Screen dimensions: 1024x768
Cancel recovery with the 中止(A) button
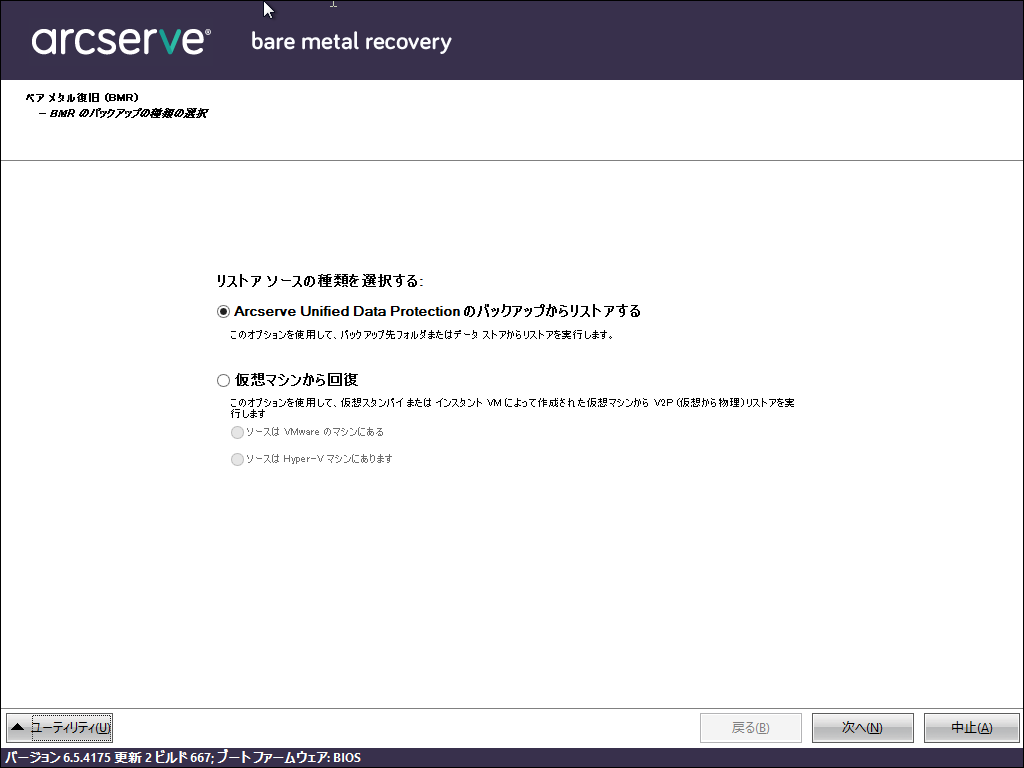click(972, 728)
